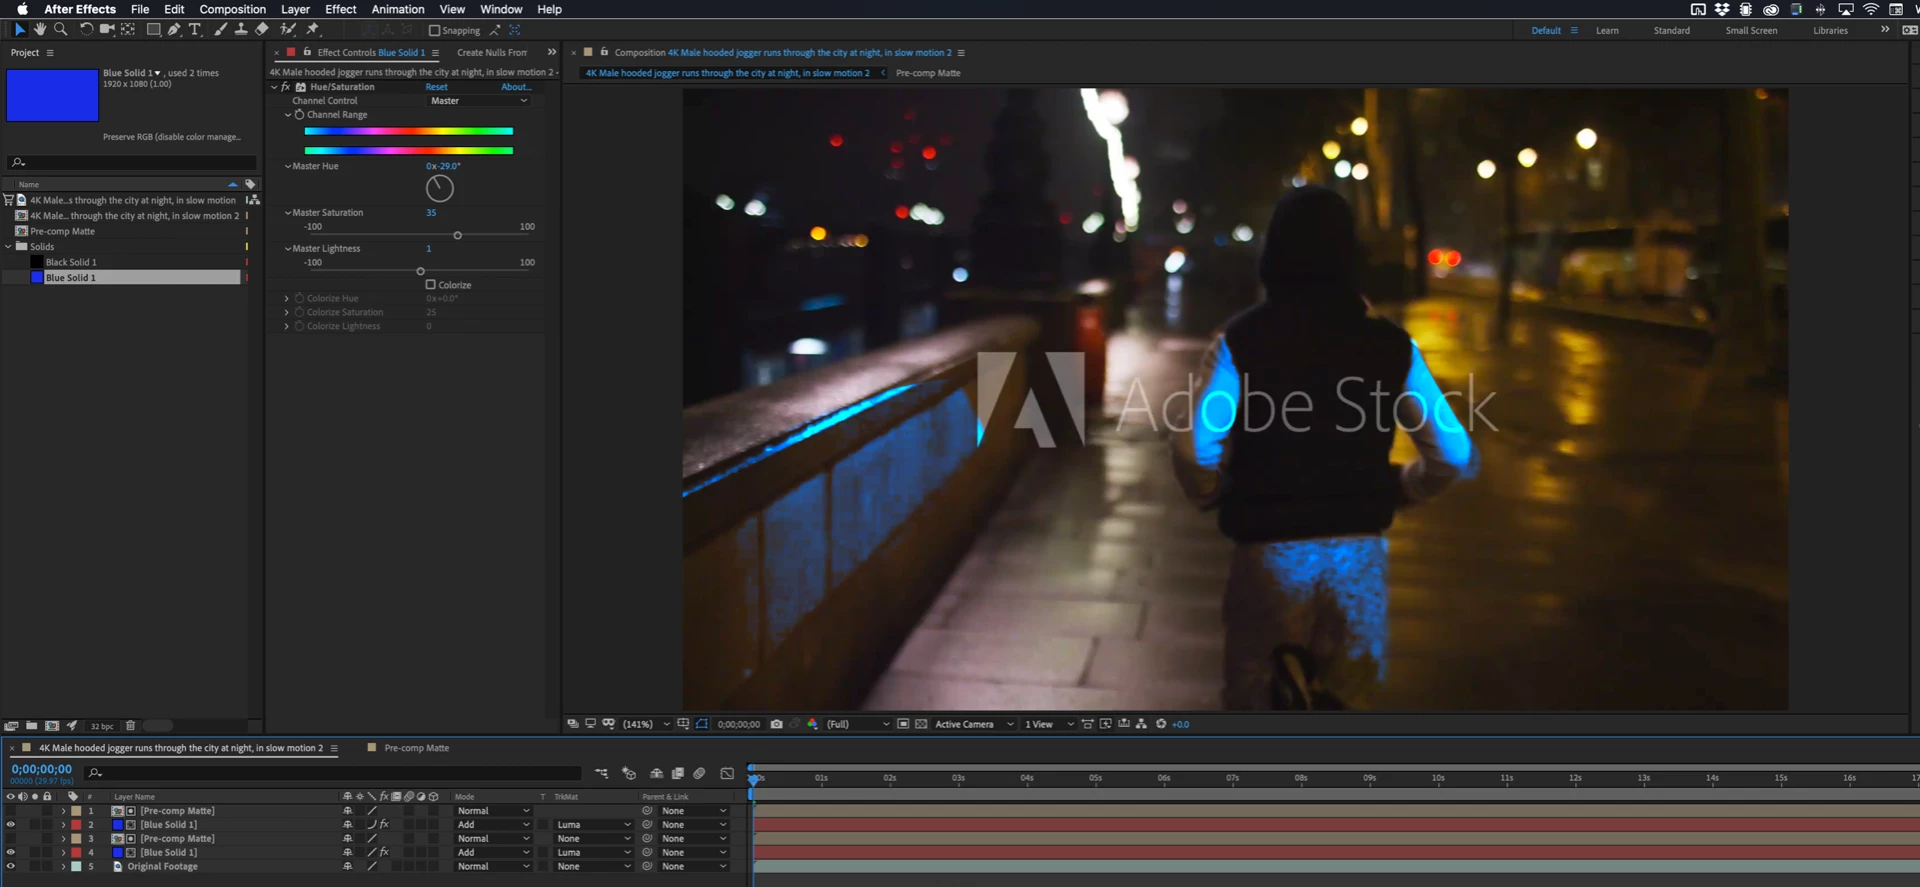The image size is (1920, 887).
Task: Switch to the Libraries workspace
Action: coord(1831,30)
